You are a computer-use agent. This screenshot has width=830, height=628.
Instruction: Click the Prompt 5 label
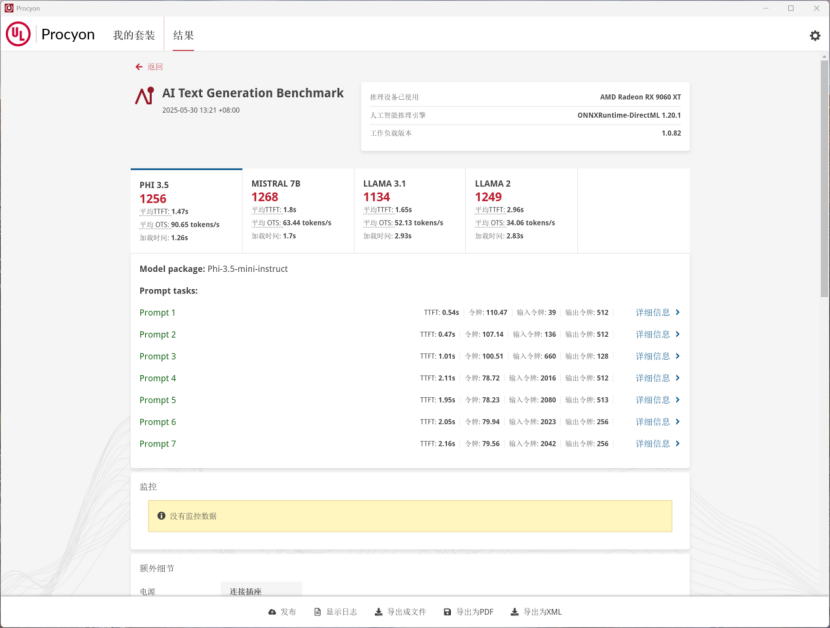(157, 400)
